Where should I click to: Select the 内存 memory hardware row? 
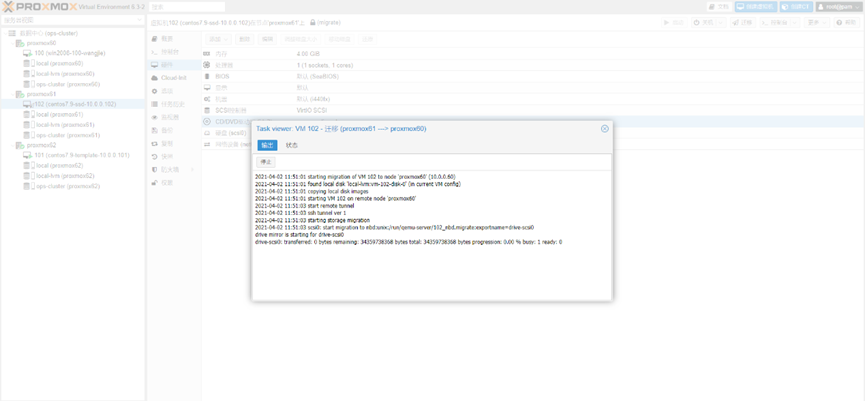(533, 54)
